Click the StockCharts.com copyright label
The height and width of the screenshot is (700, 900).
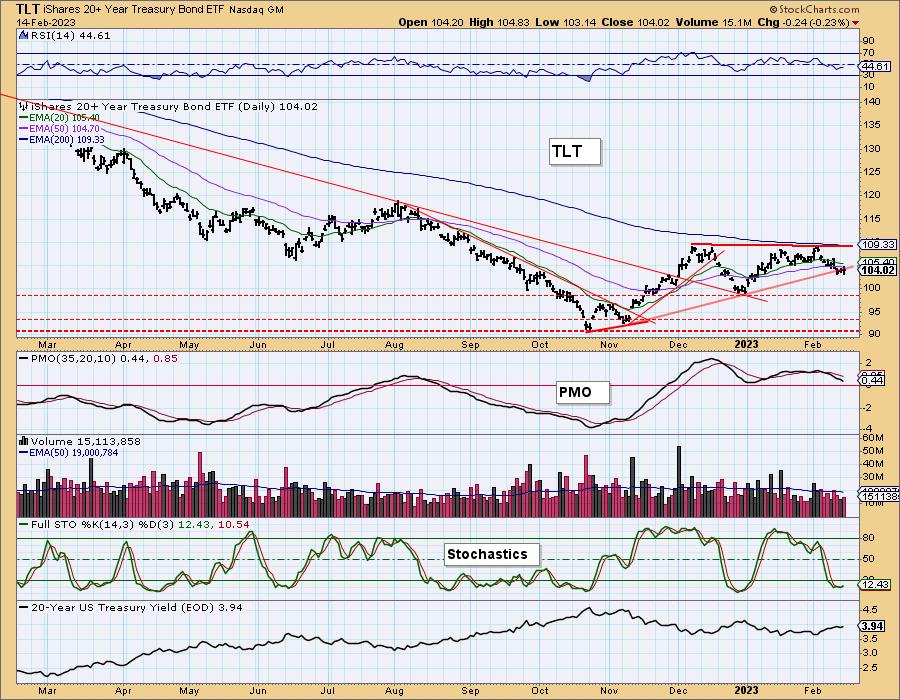813,9
